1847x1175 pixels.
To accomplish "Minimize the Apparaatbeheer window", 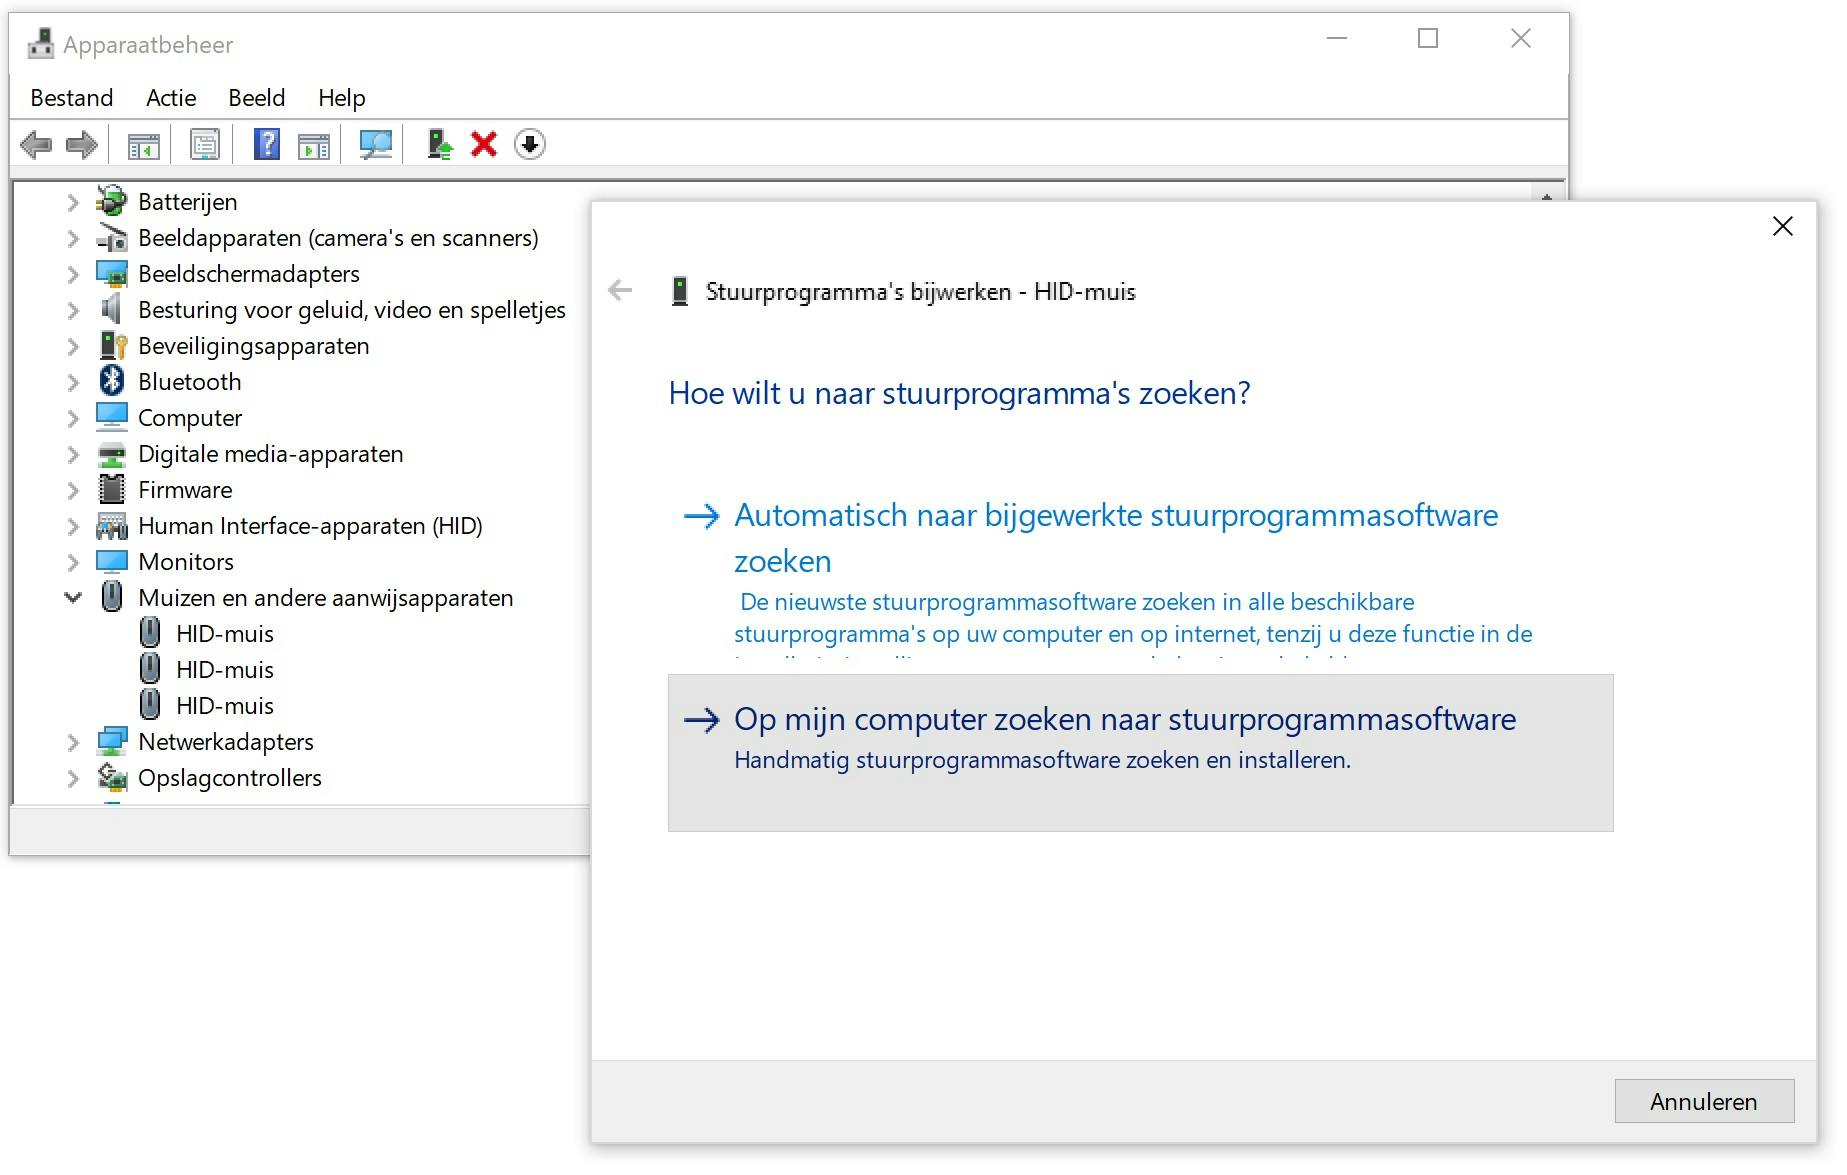I will click(x=1337, y=38).
